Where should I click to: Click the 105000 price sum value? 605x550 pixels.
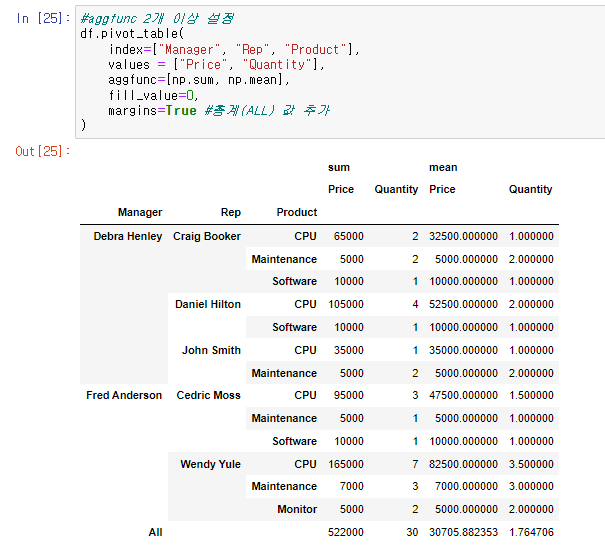346,304
